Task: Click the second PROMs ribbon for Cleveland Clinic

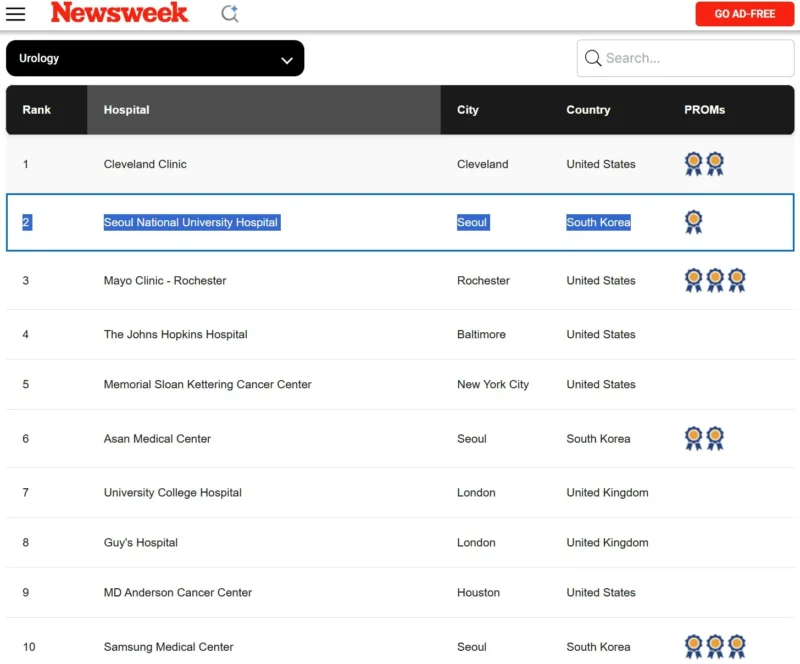Action: [x=715, y=164]
